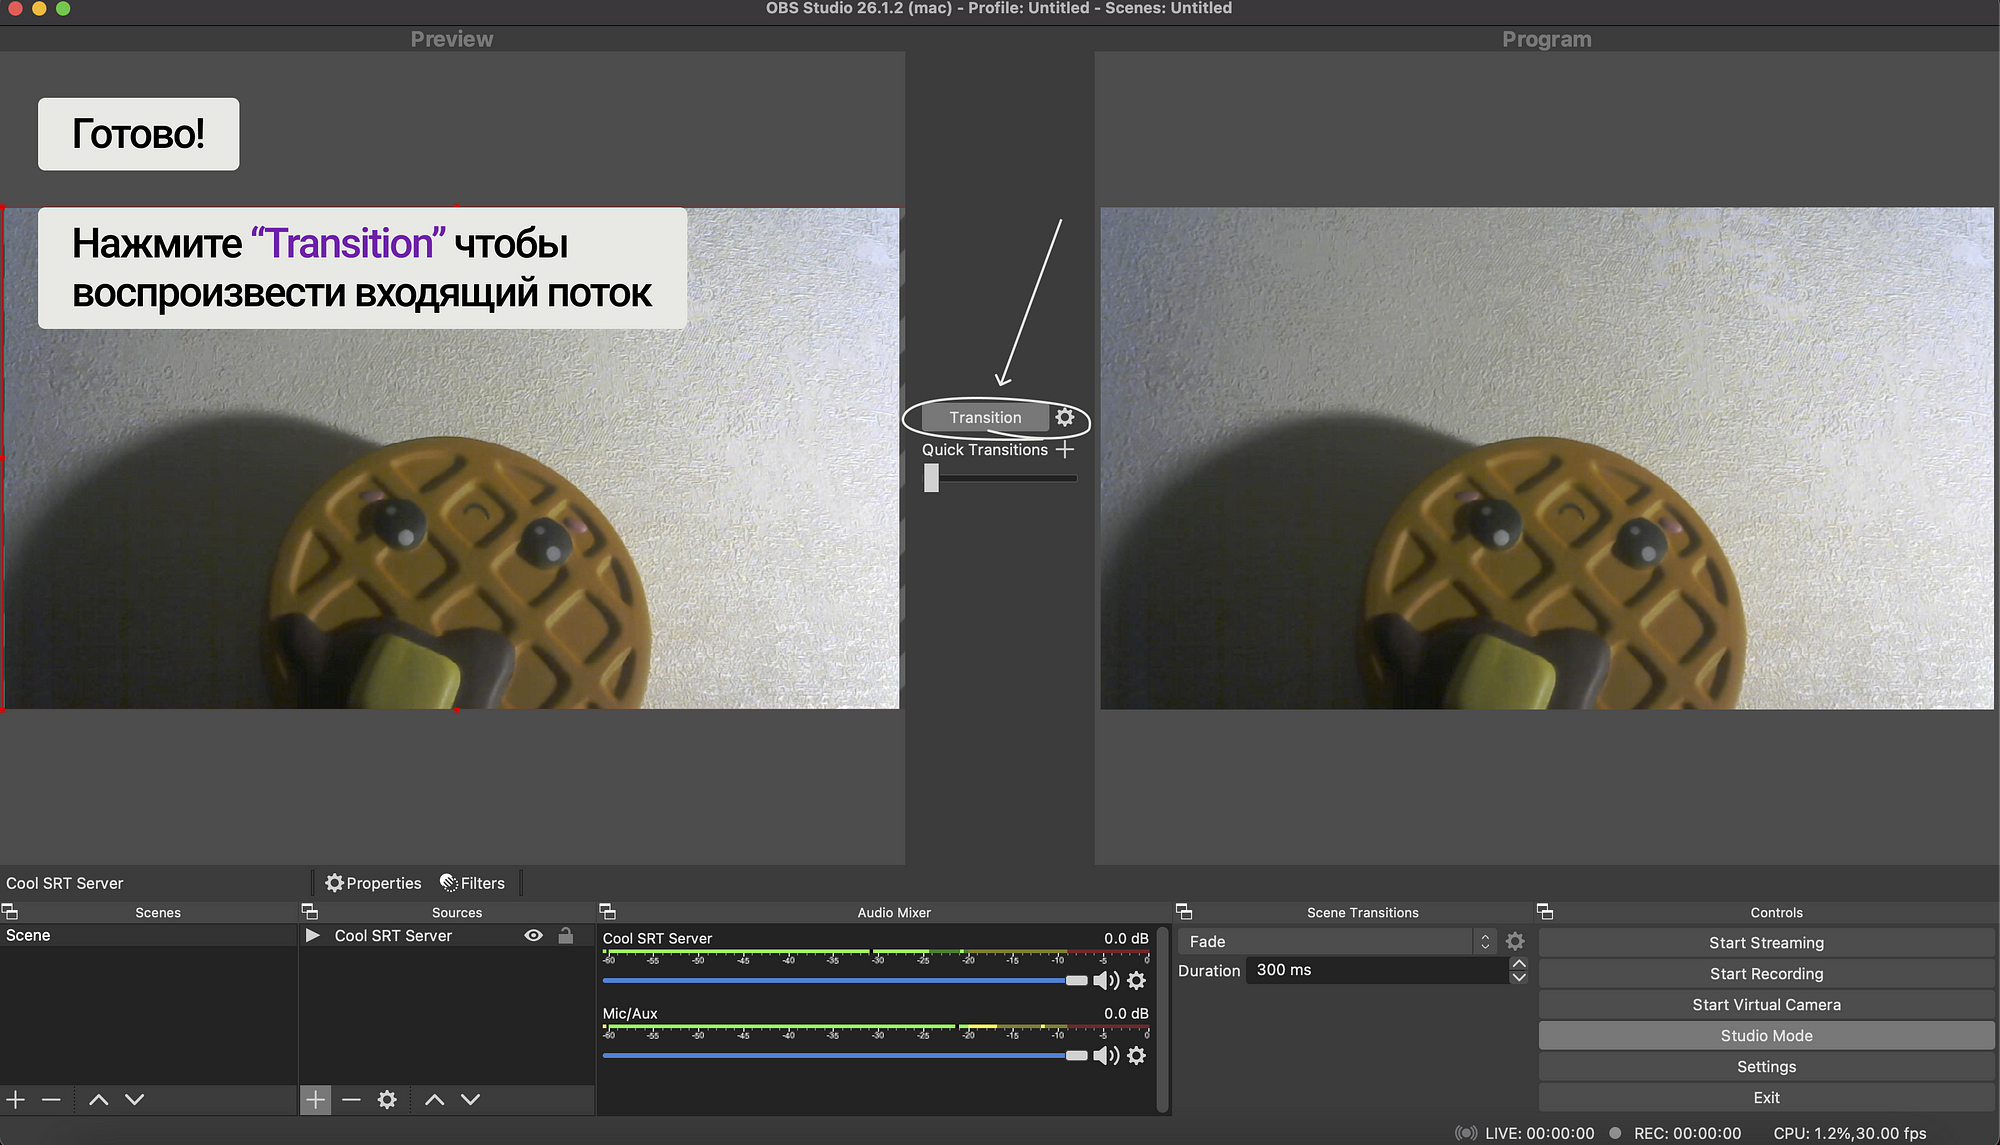Click the Preview video pane

click(x=451, y=458)
